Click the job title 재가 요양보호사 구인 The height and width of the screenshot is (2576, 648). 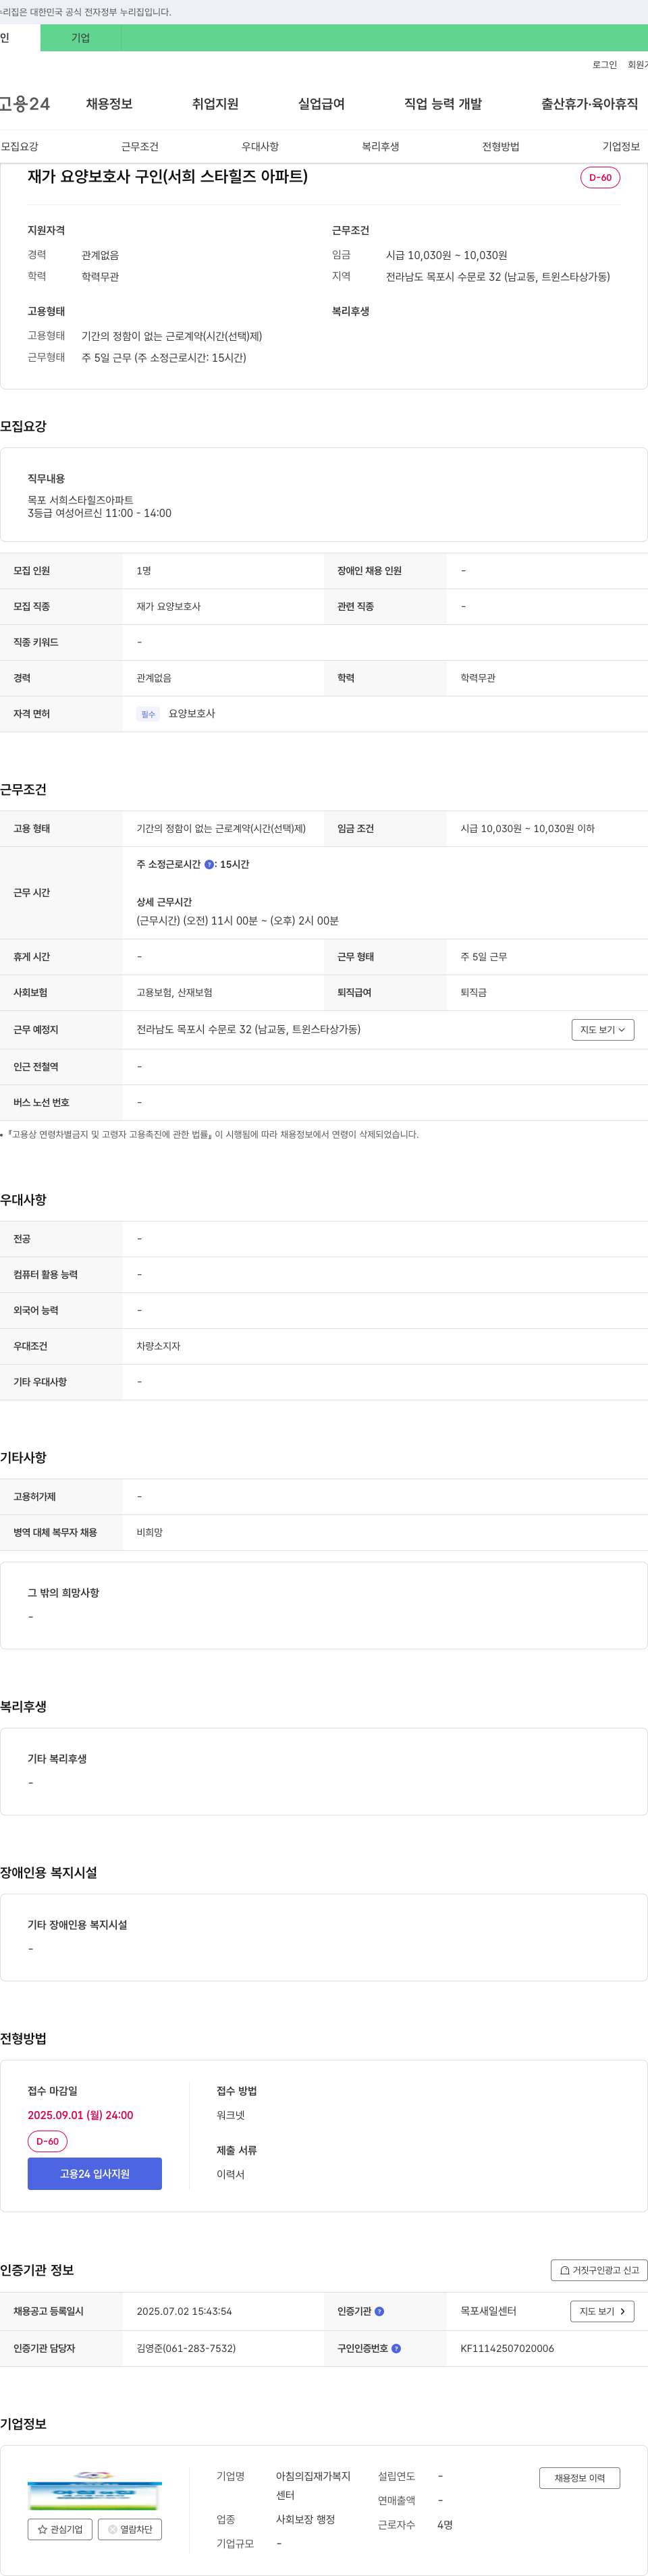pyautogui.click(x=168, y=176)
